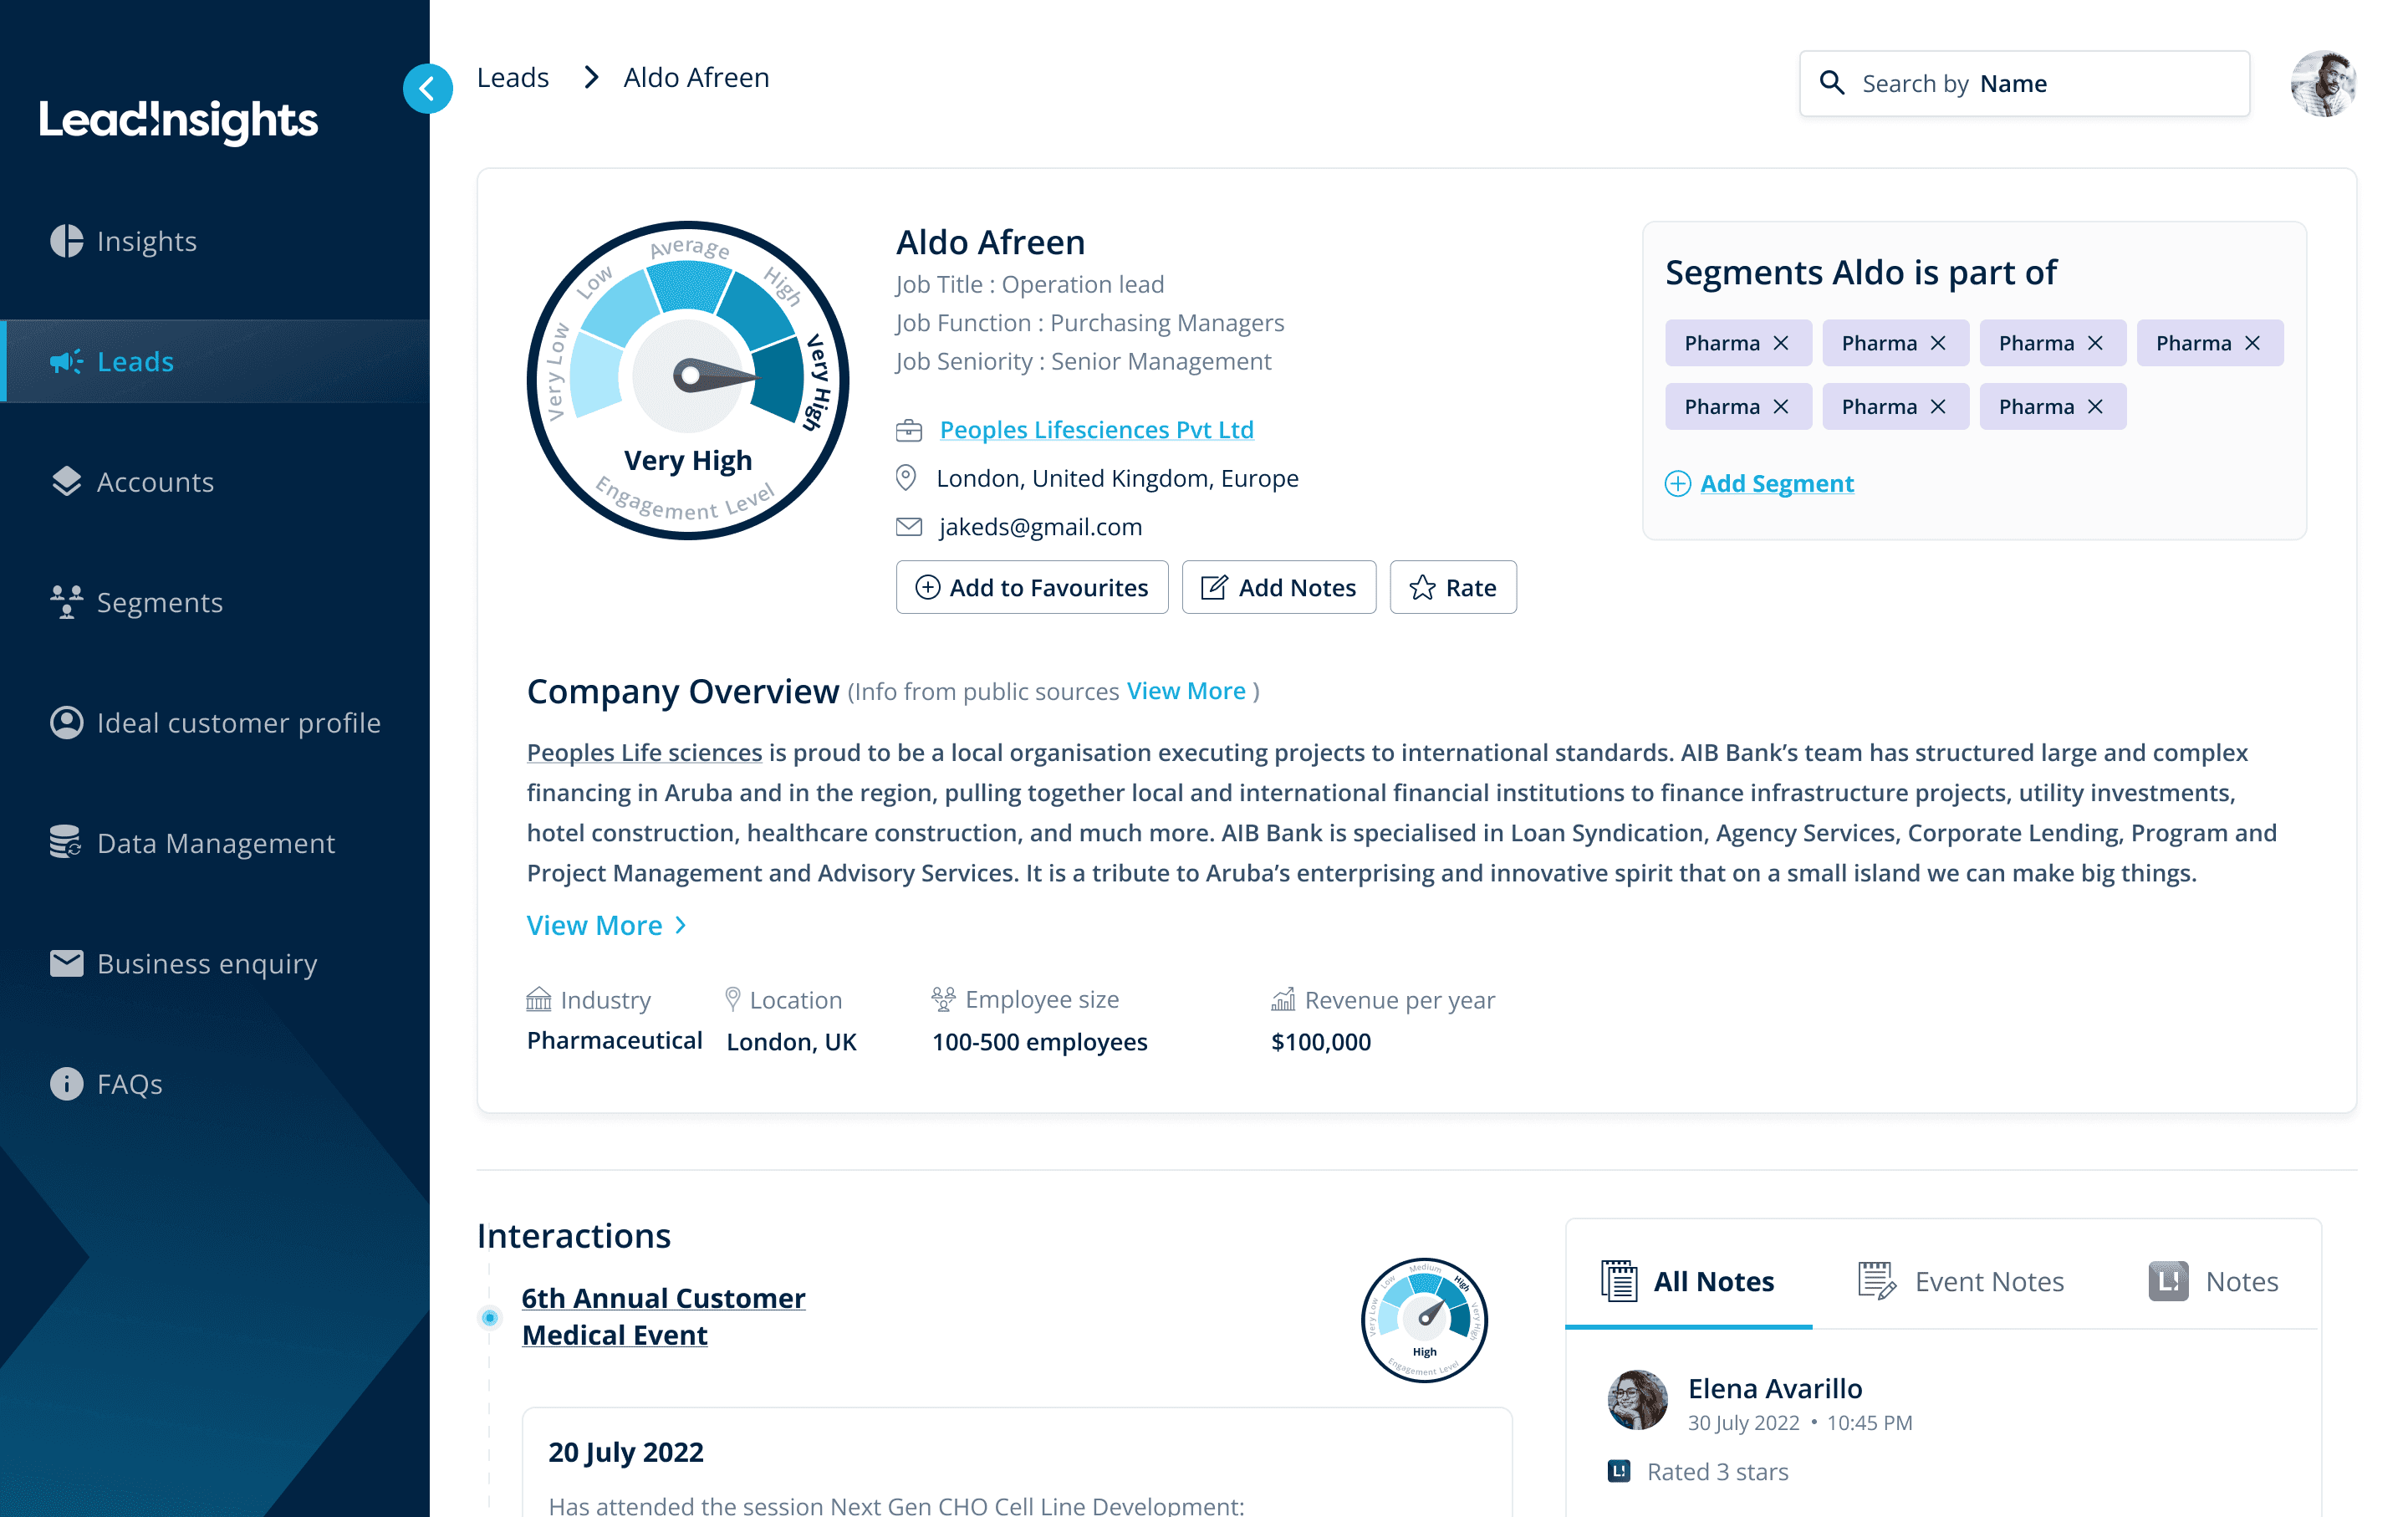This screenshot has height=1517, width=2408.
Task: Click the Insights pie chart icon
Action: pyautogui.click(x=66, y=241)
